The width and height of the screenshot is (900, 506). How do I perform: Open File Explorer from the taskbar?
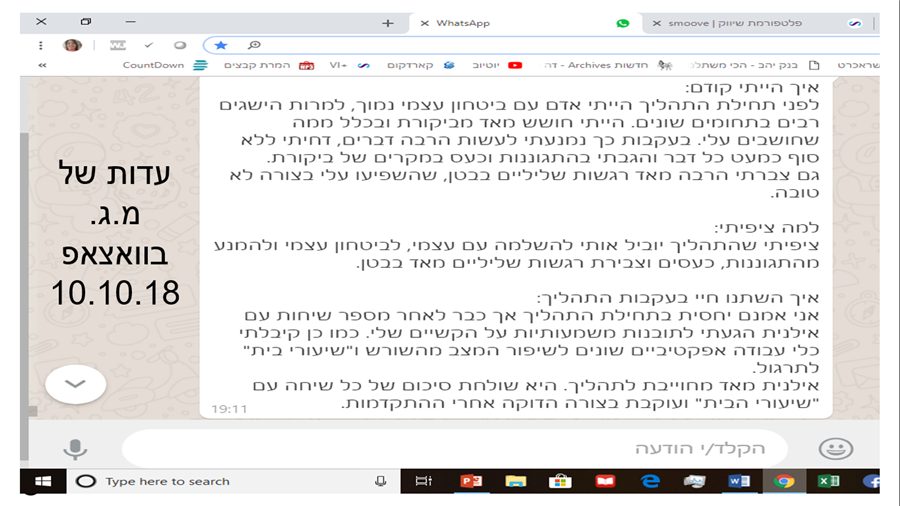point(515,481)
